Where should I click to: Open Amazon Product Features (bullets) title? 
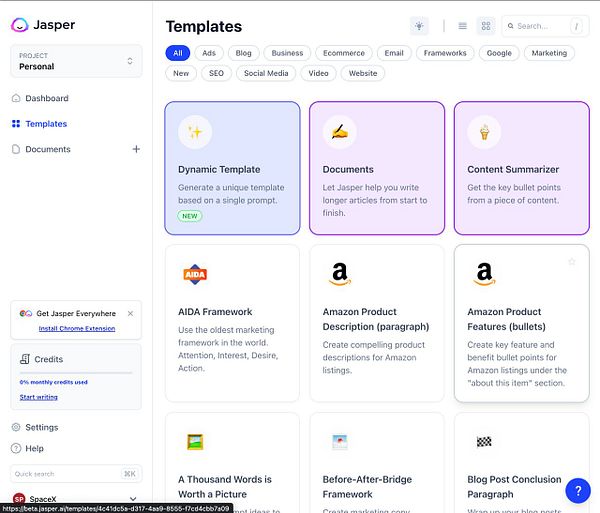tap(506, 319)
